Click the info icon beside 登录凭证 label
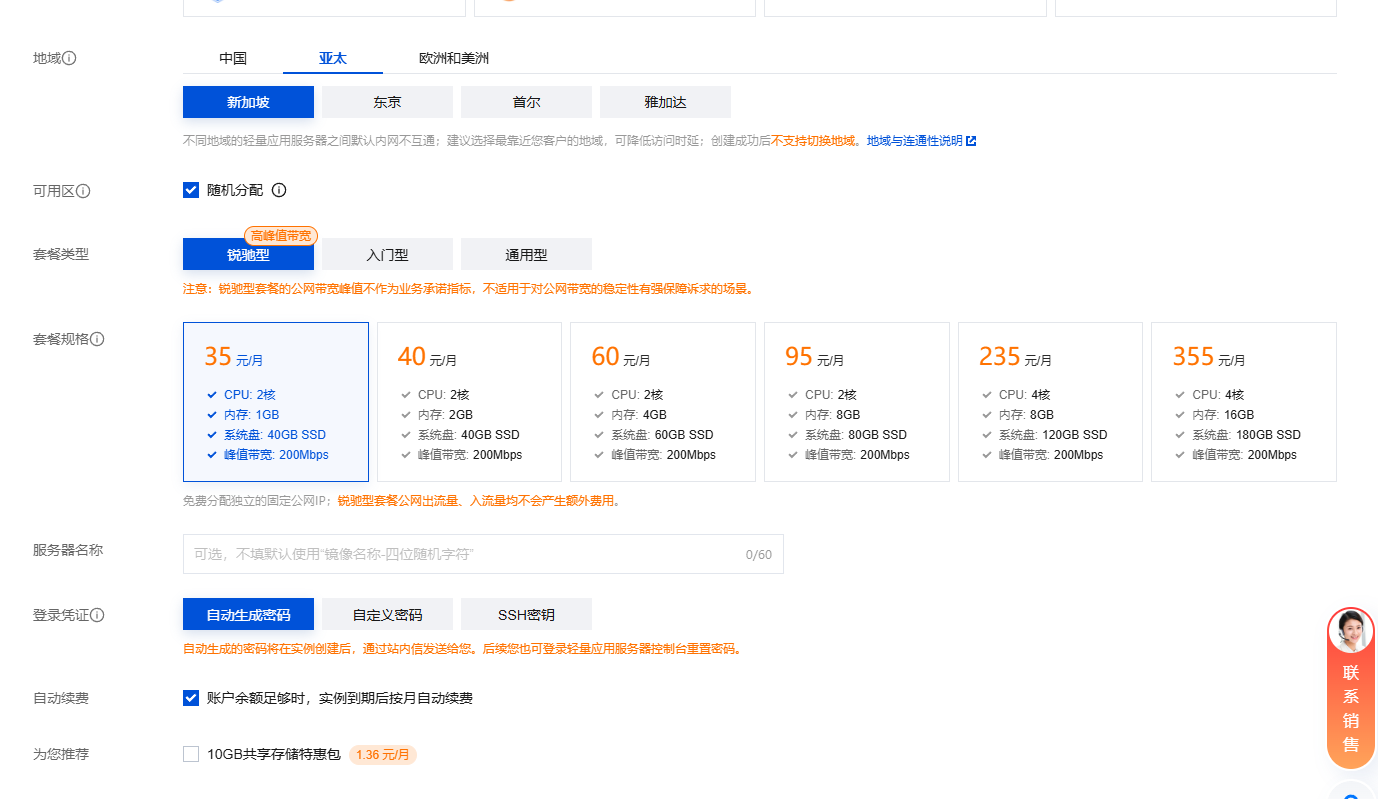The image size is (1378, 799). (96, 615)
